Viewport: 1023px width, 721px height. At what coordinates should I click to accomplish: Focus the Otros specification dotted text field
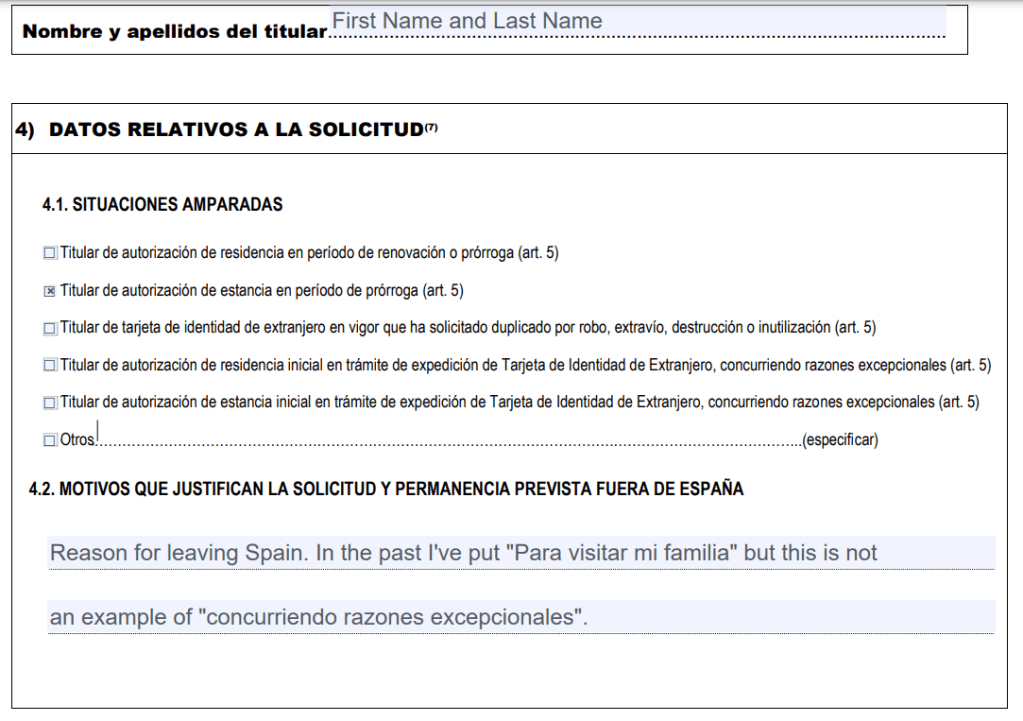pyautogui.click(x=450, y=438)
